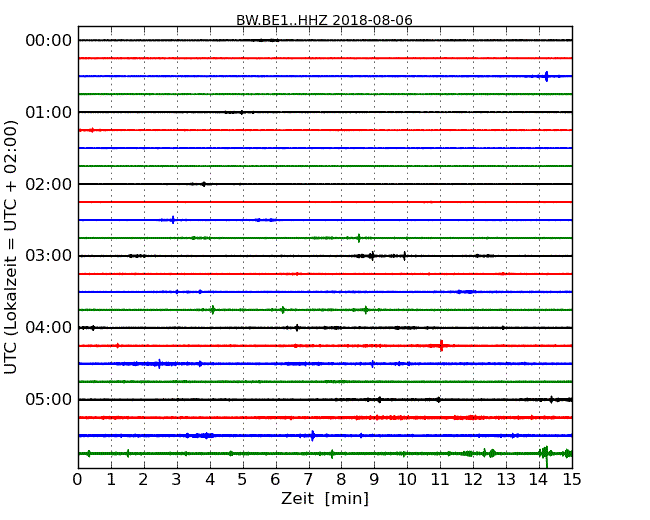Click the 00:00 time label
The image size is (650, 520).
tap(49, 41)
